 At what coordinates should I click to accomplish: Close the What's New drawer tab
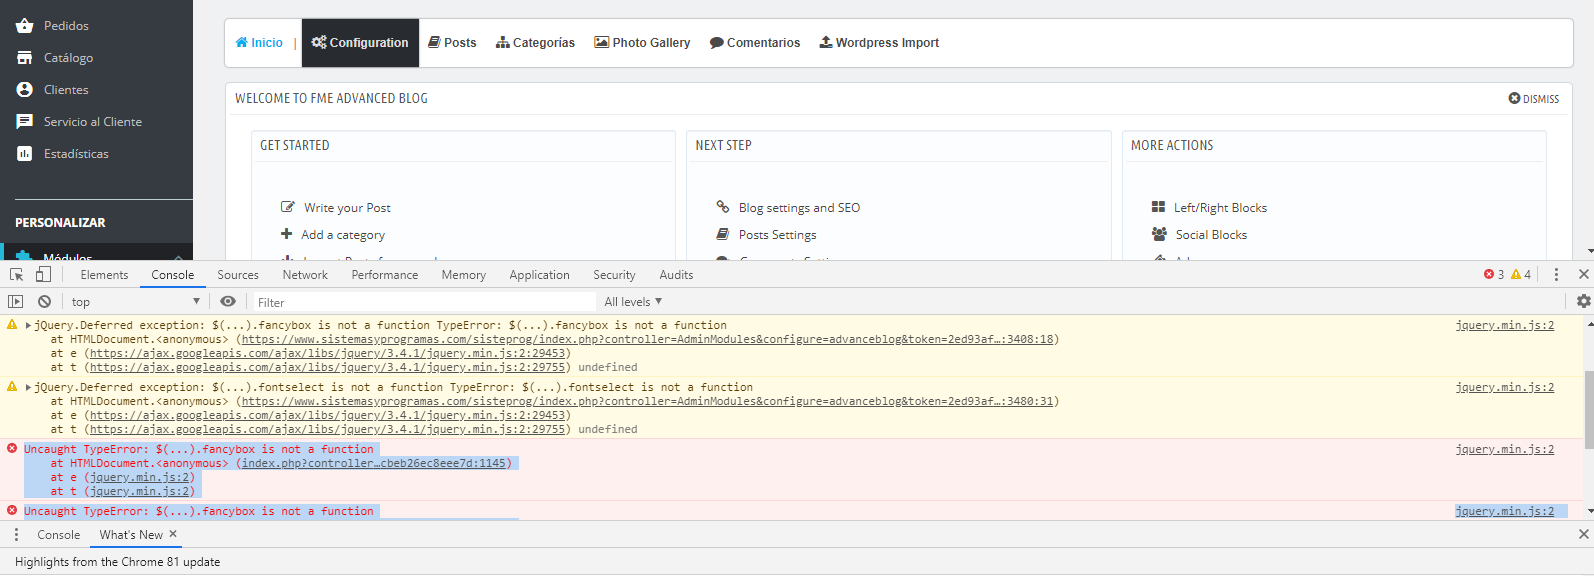coord(173,534)
